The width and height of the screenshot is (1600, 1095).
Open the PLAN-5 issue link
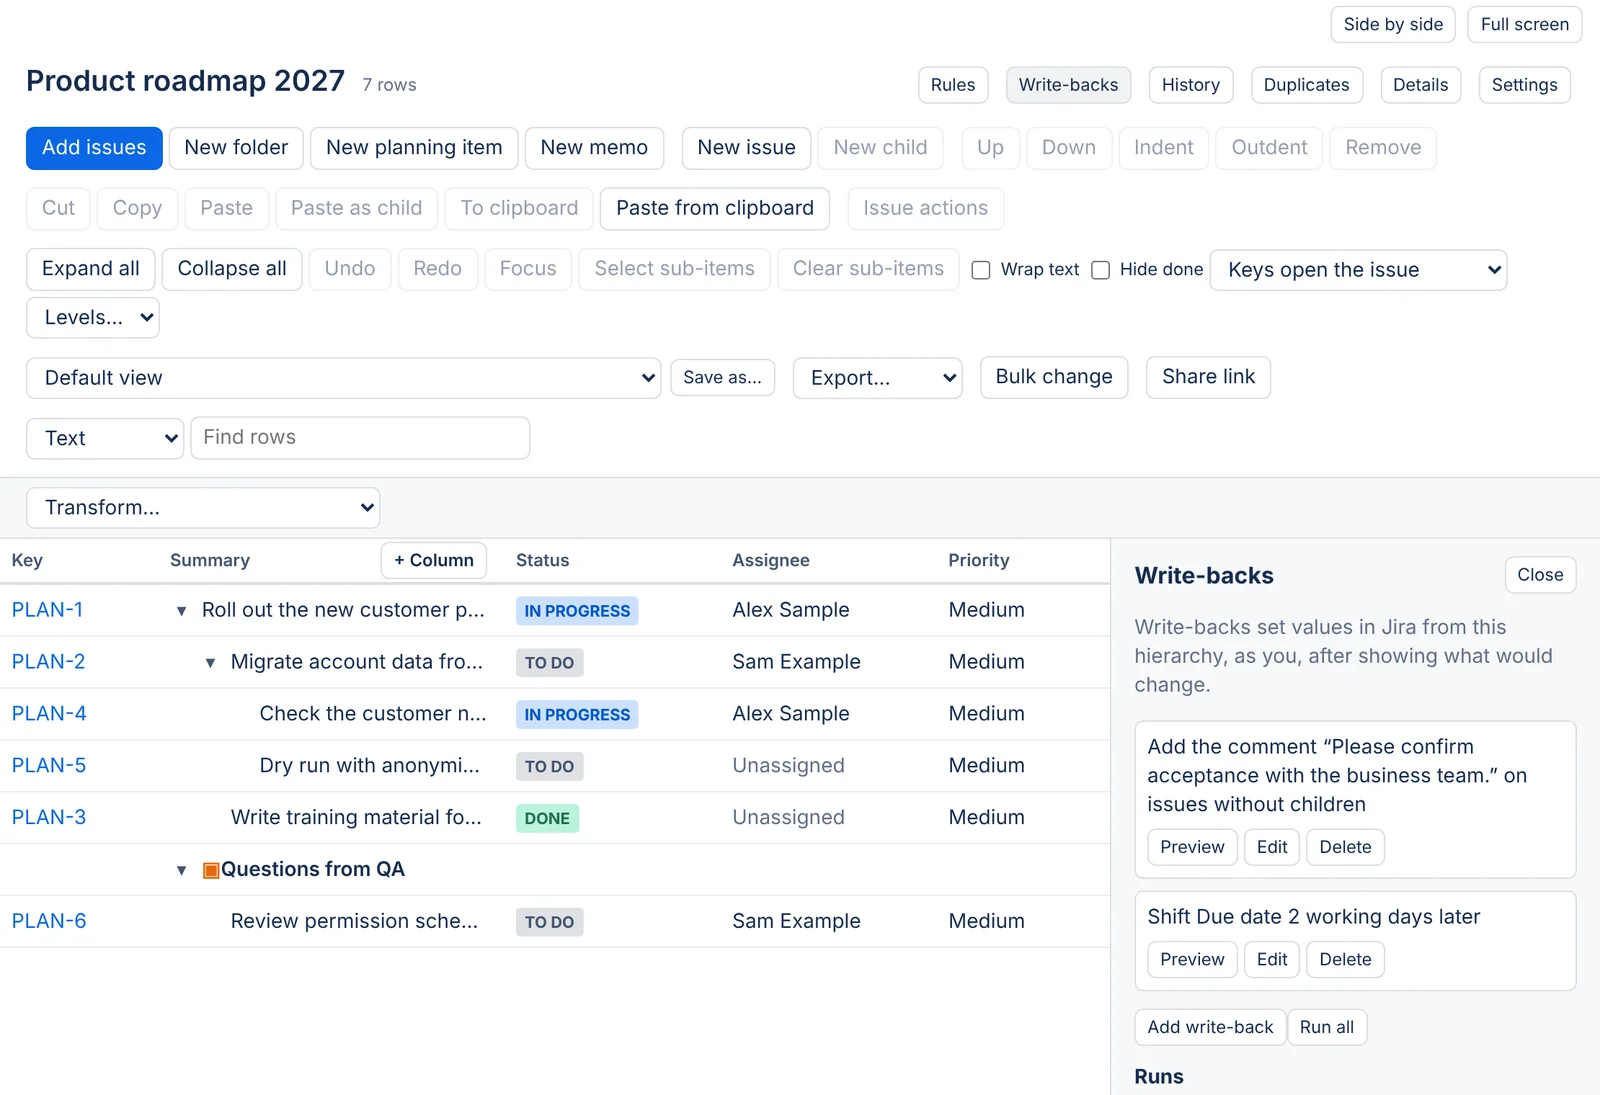tap(49, 766)
